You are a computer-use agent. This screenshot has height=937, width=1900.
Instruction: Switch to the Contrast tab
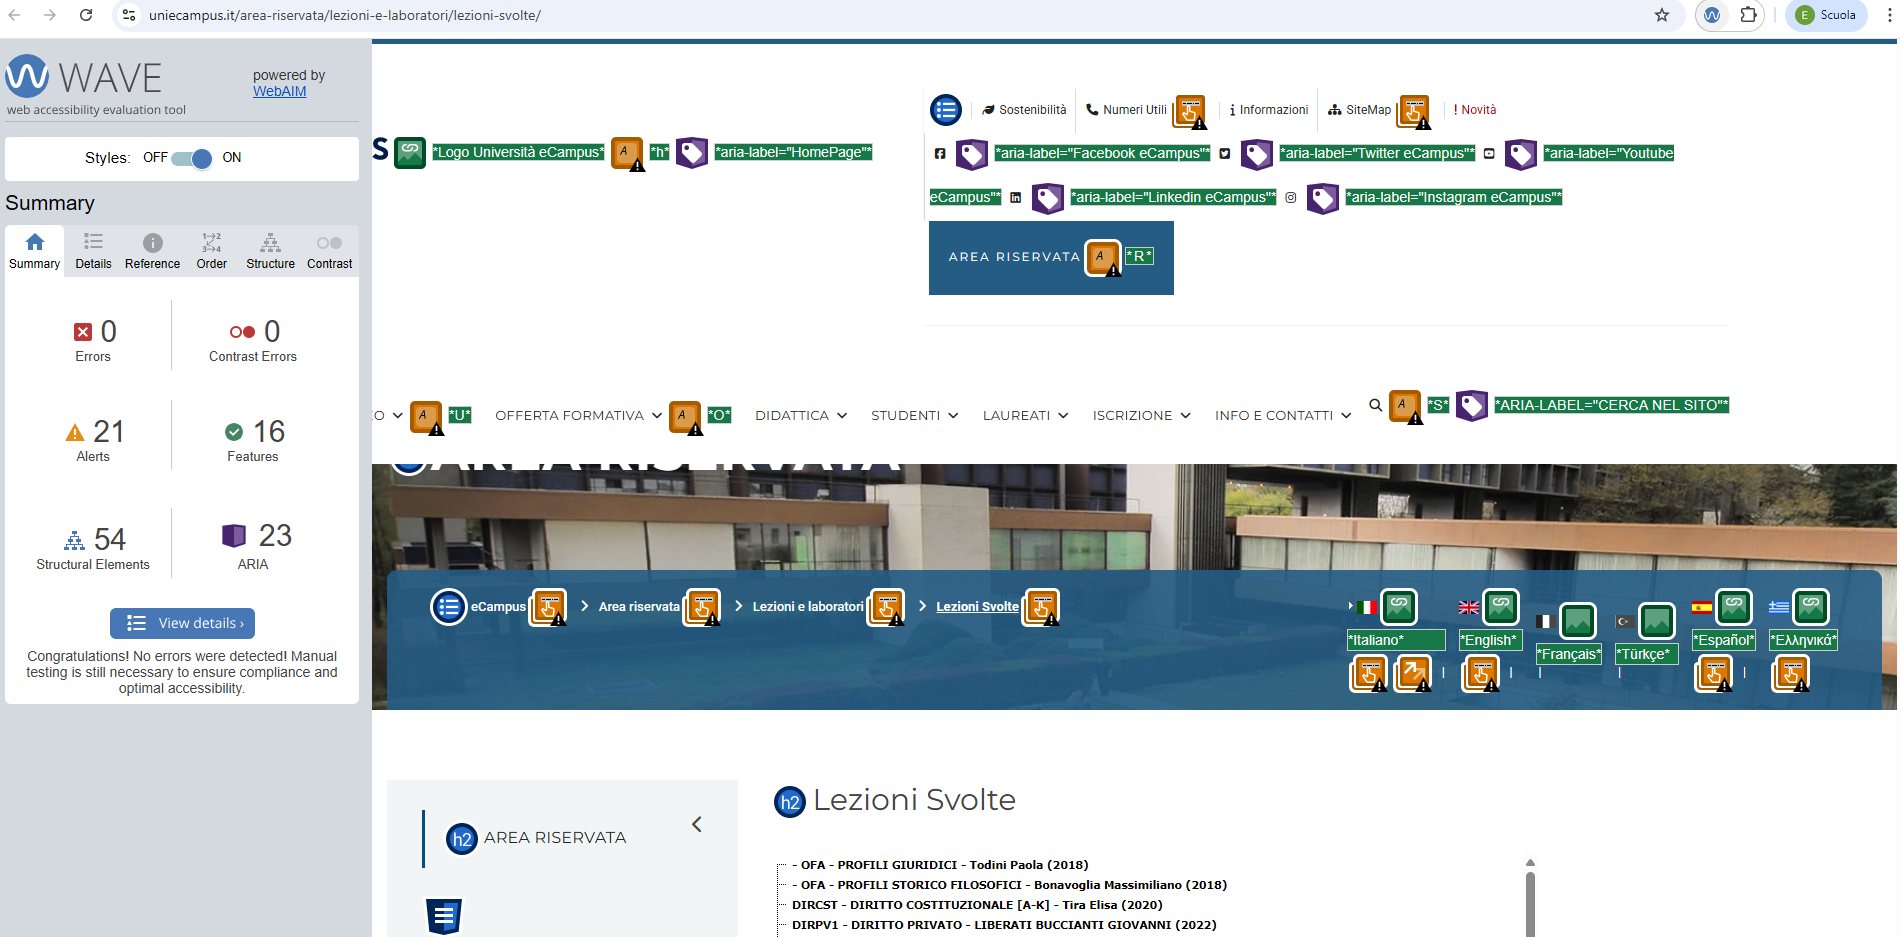(x=329, y=251)
